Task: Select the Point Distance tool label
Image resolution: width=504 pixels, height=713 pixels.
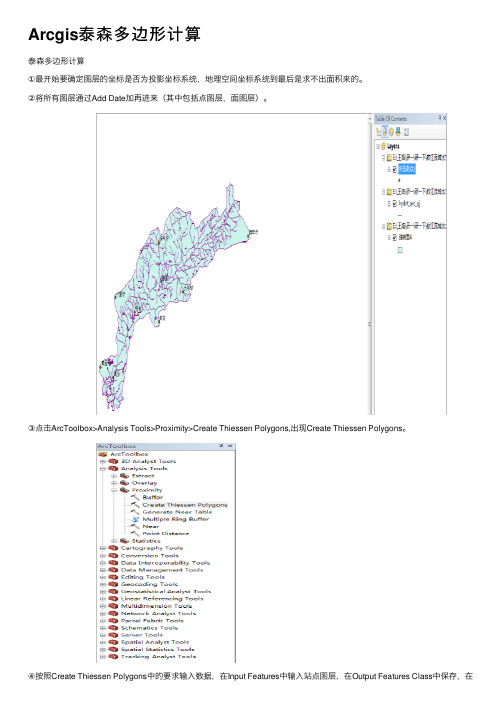Action: click(166, 533)
